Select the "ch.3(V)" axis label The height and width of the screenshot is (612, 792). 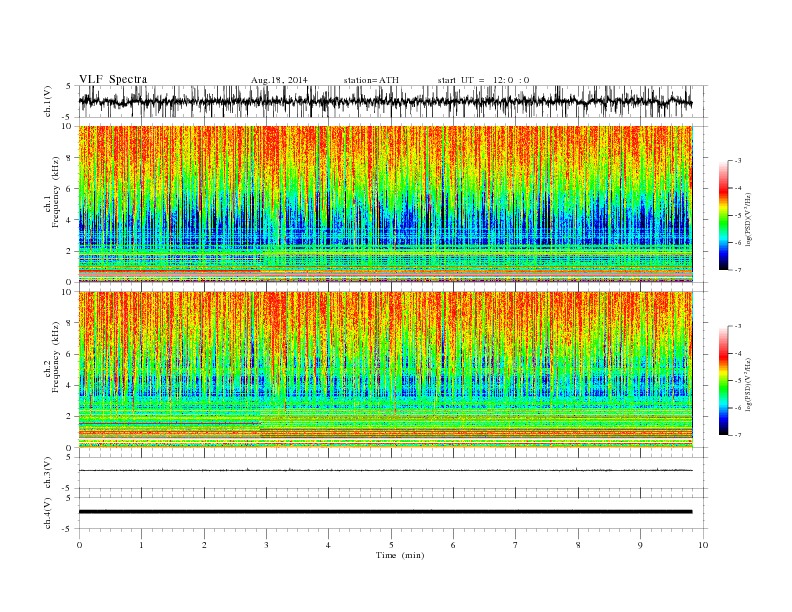pyautogui.click(x=48, y=473)
